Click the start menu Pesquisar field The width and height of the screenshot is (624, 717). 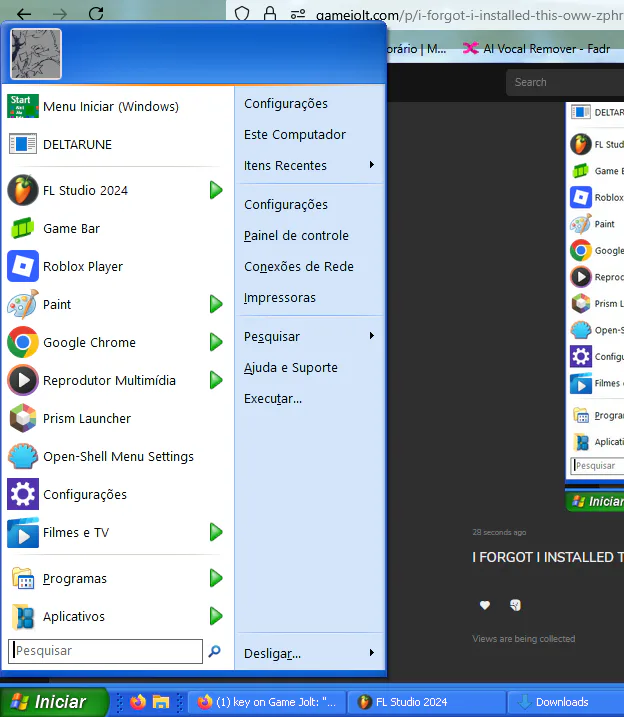pos(106,651)
